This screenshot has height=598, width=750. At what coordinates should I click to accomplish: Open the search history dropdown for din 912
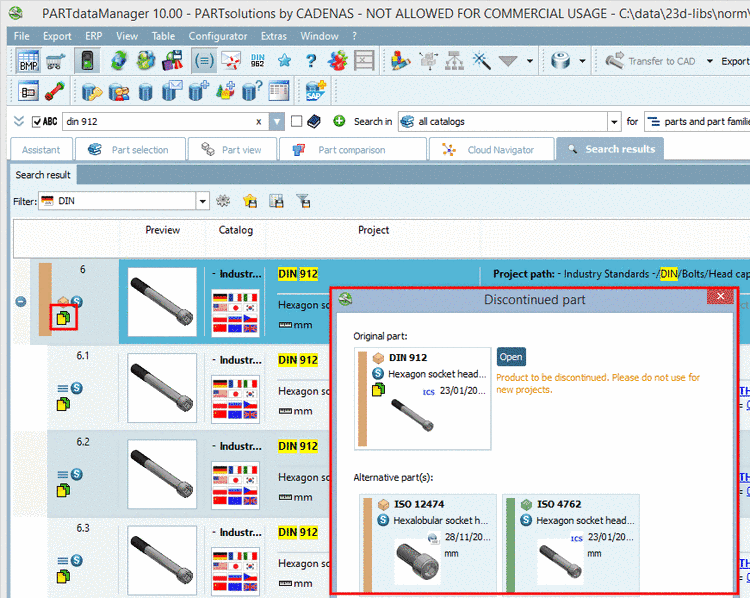pos(276,122)
